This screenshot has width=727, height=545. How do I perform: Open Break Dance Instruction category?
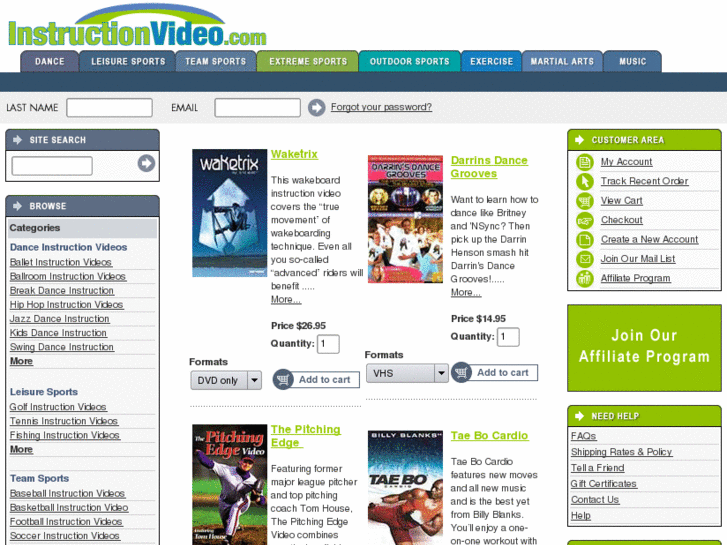(x=62, y=291)
